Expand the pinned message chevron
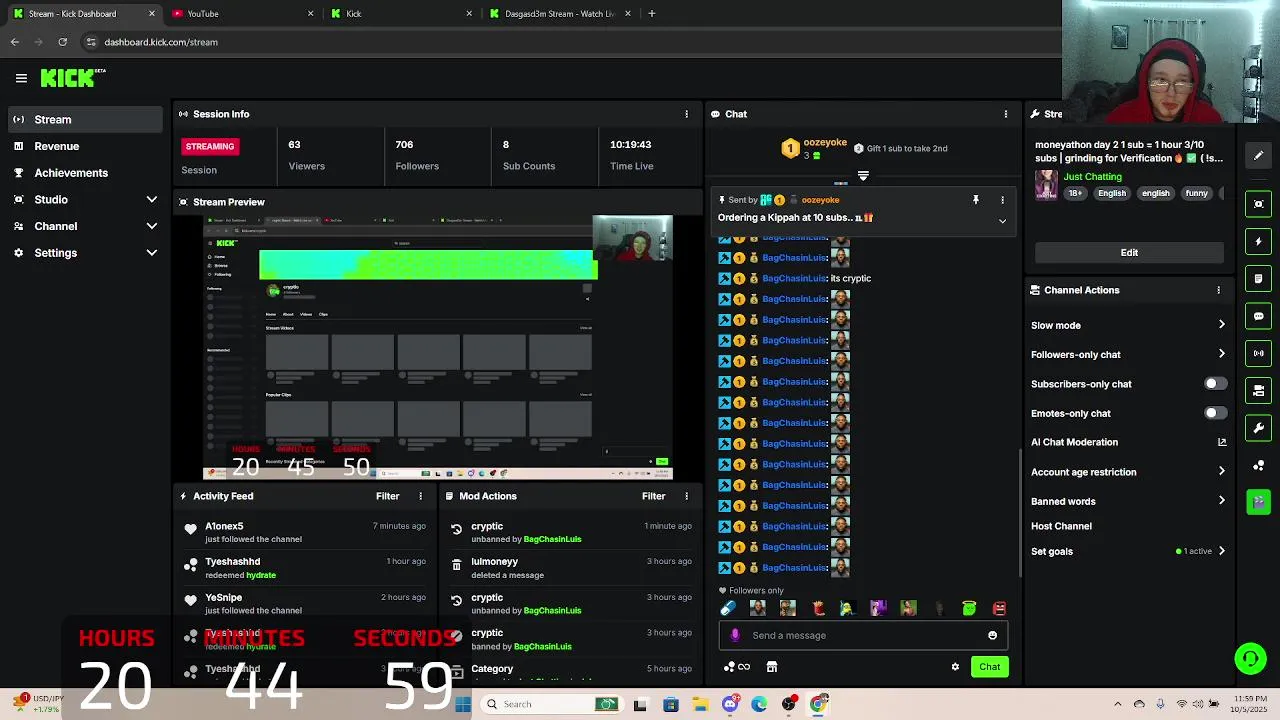Image resolution: width=1280 pixels, height=720 pixels. pos(1002,221)
